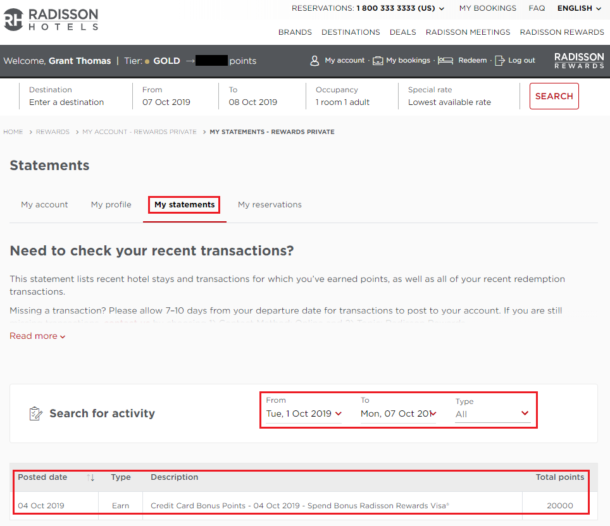Click the Earn type cell
The width and height of the screenshot is (610, 526).
[x=121, y=506]
